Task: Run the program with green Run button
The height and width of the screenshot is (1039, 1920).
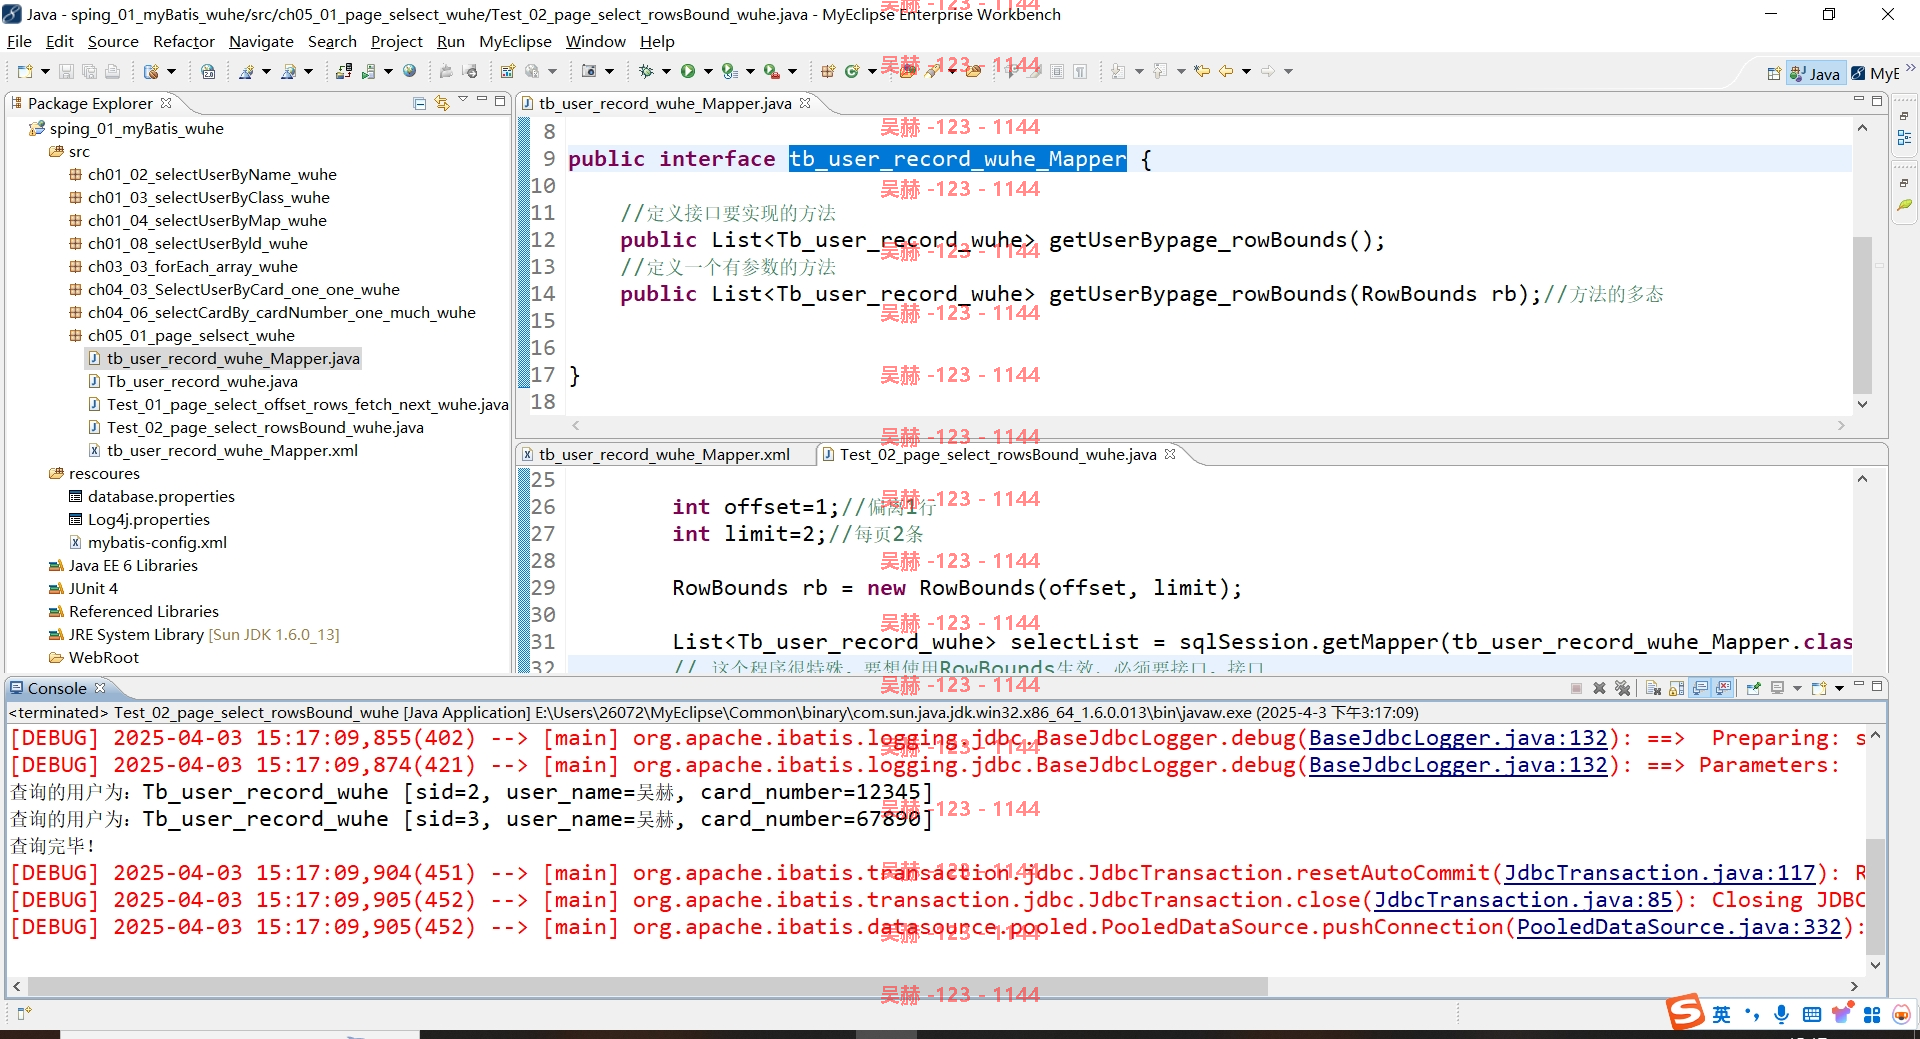Action: tap(688, 71)
